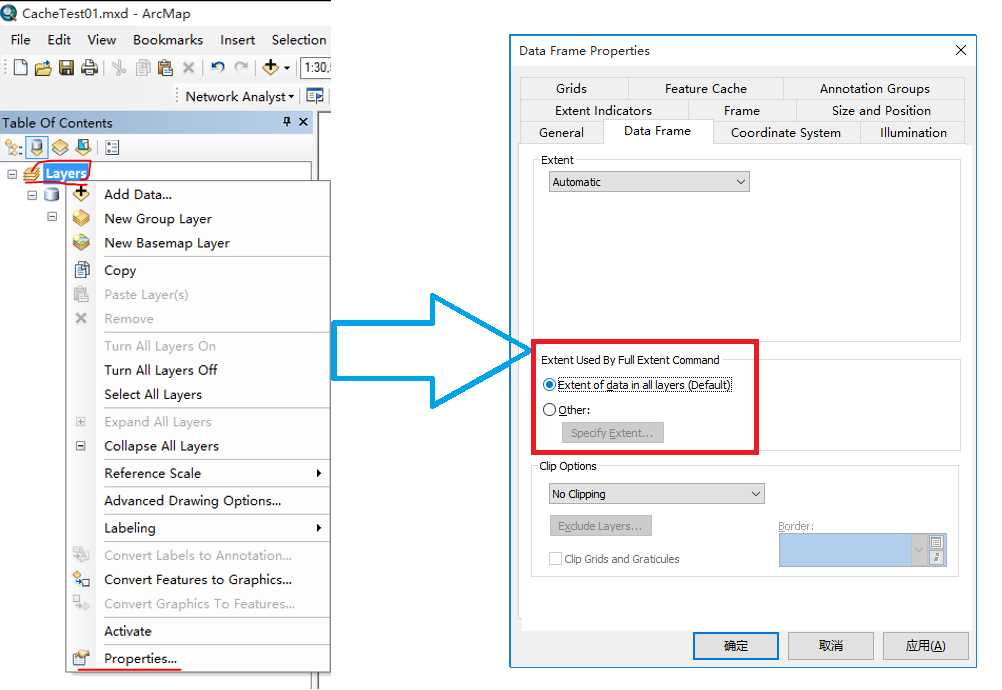This screenshot has width=1002, height=690.
Task: Save the map with Save icon
Action: [66, 67]
